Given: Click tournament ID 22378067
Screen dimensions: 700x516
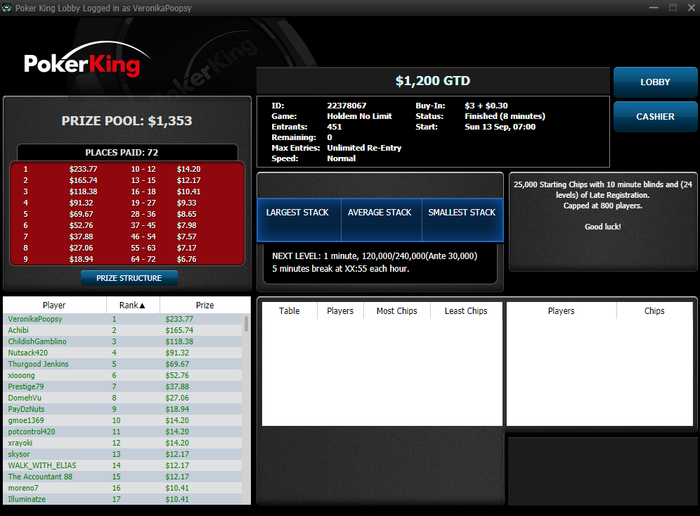Looking at the screenshot, I should click(x=346, y=106).
